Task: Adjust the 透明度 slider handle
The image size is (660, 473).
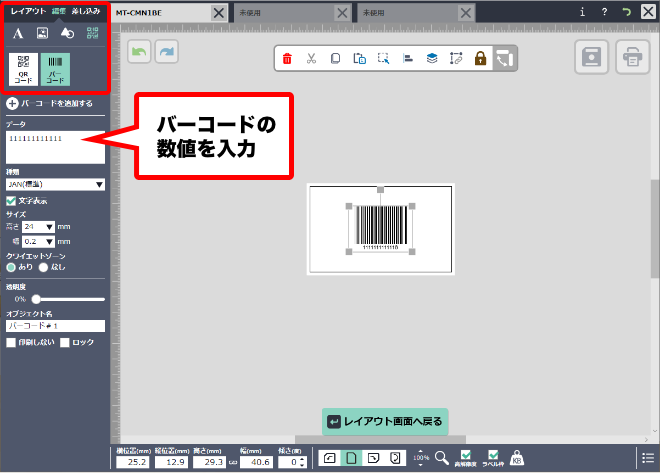Action: pyautogui.click(x=36, y=299)
